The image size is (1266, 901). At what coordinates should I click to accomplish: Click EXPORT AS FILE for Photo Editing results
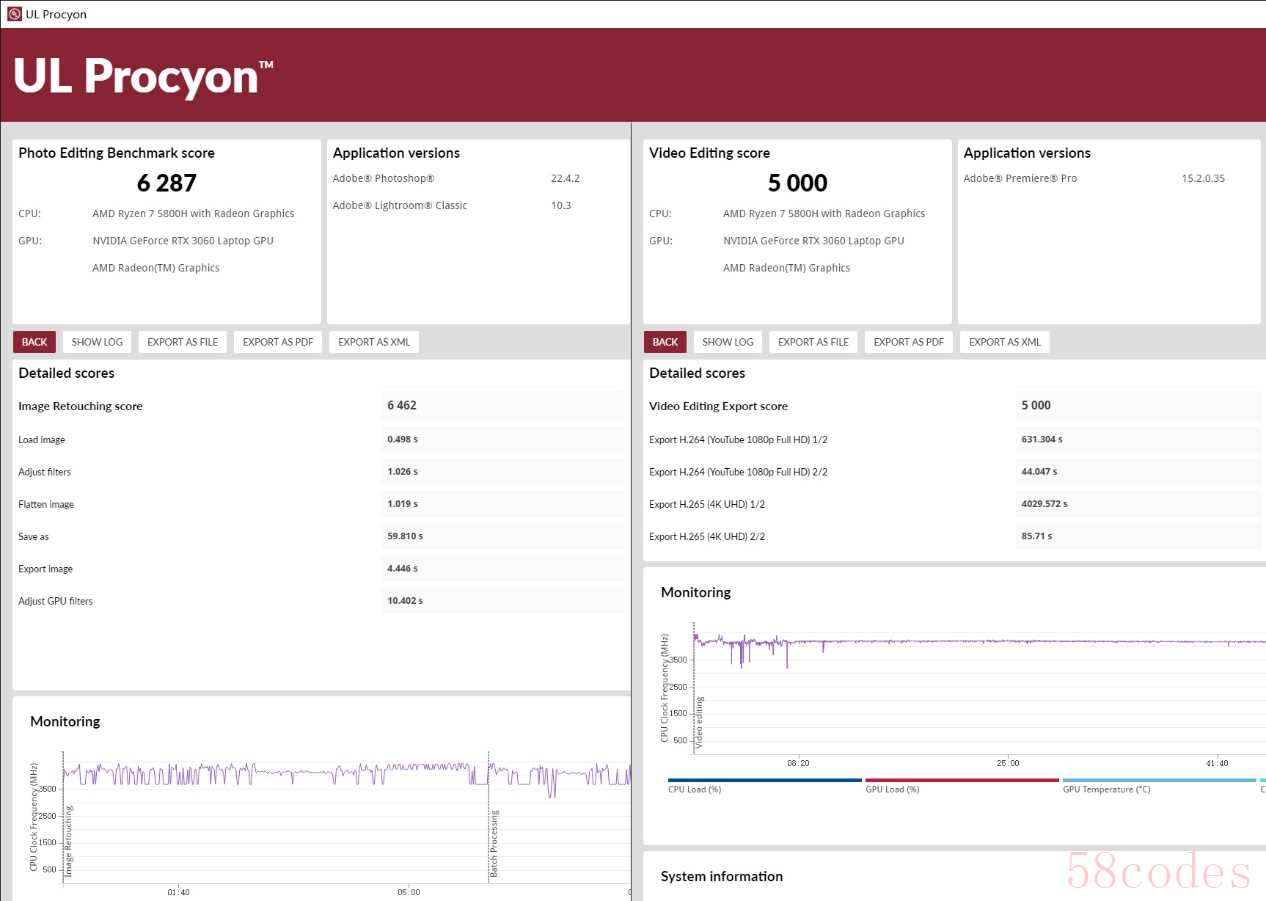point(182,342)
